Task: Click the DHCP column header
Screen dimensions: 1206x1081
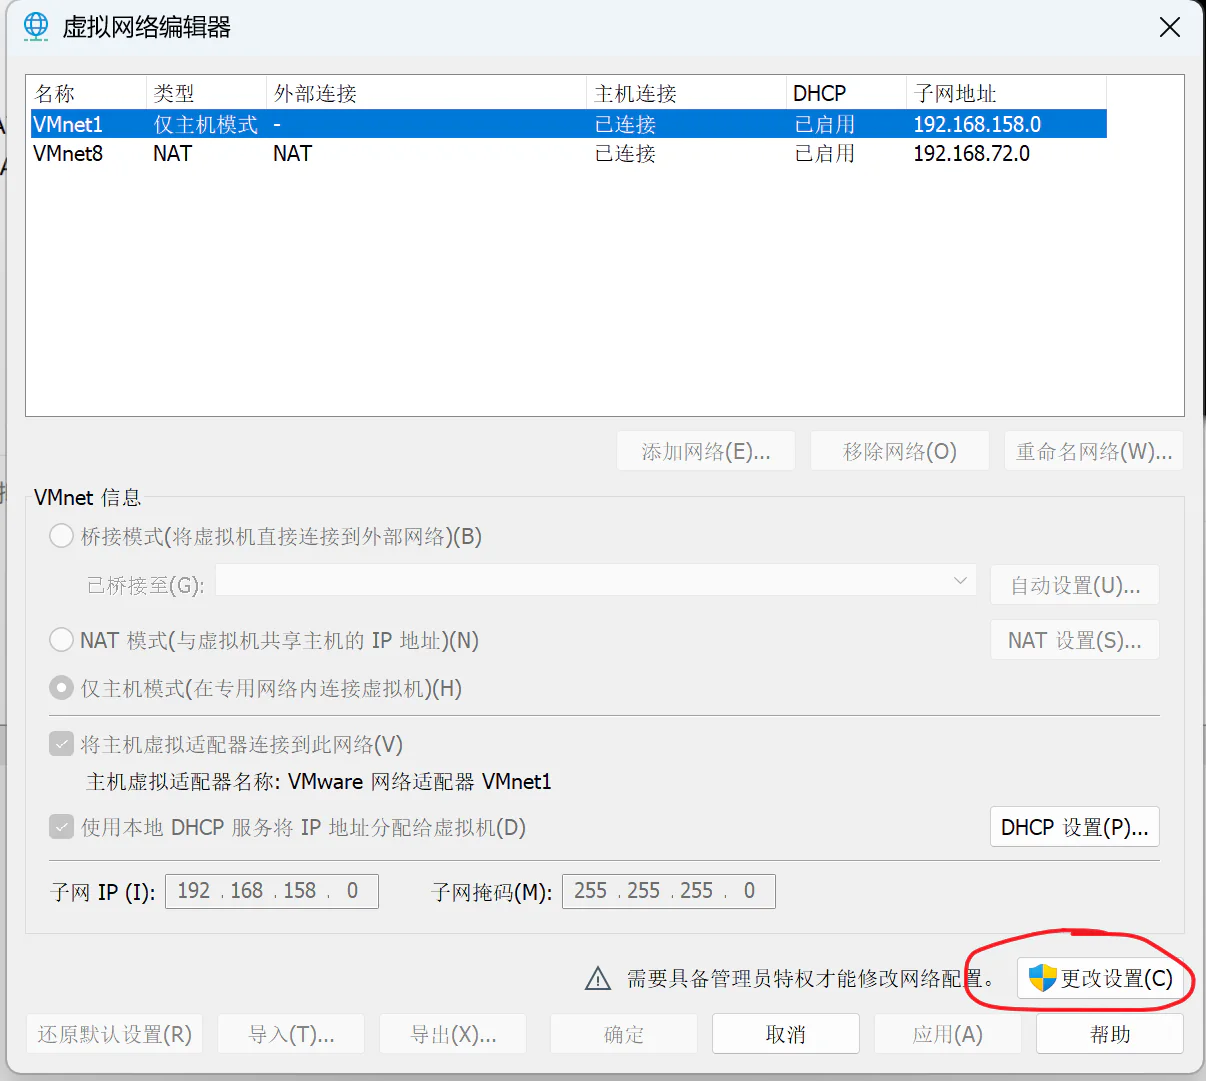Action: pyautogui.click(x=846, y=93)
